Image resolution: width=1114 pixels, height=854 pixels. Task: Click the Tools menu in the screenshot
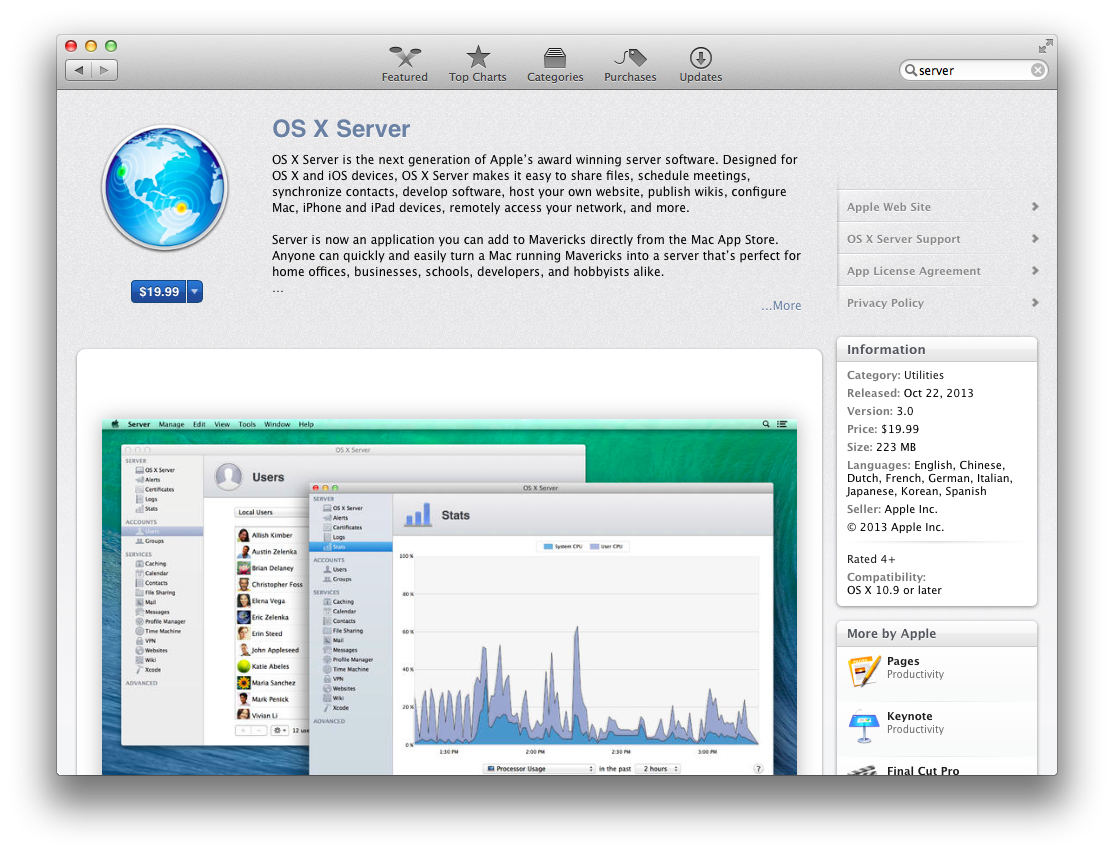coord(247,424)
